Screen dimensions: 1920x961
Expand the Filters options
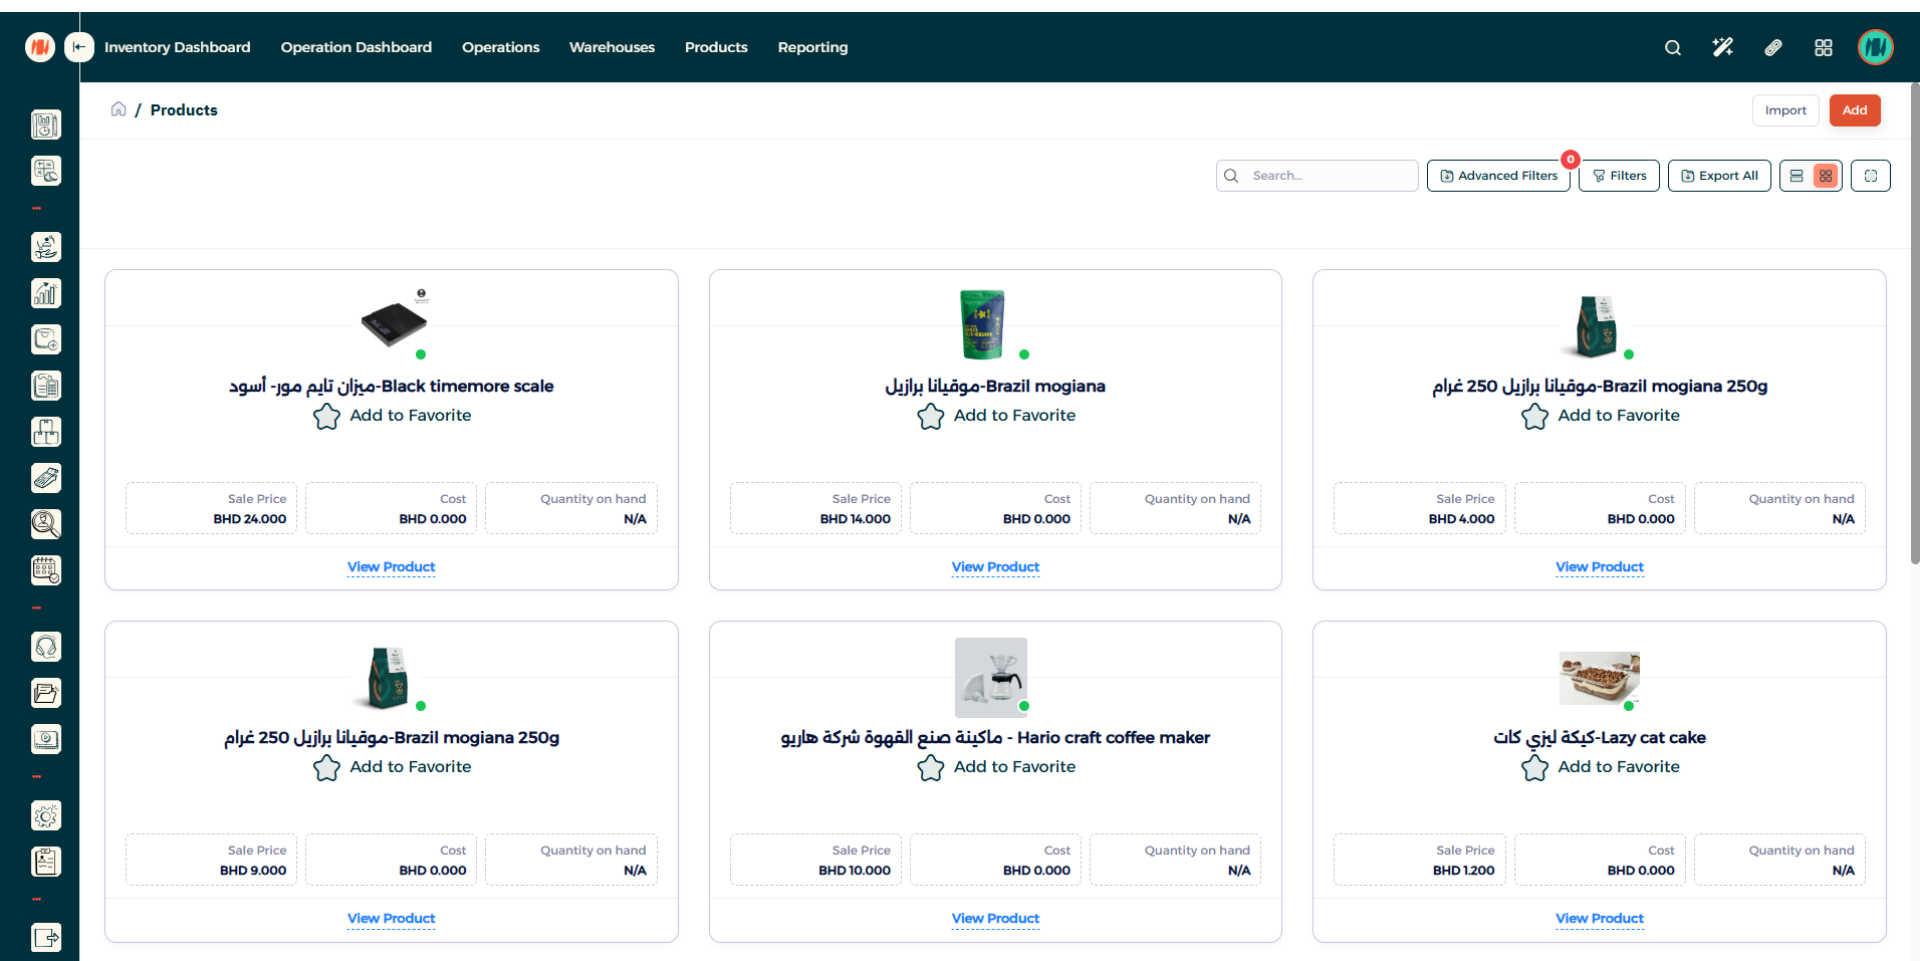pyautogui.click(x=1619, y=176)
